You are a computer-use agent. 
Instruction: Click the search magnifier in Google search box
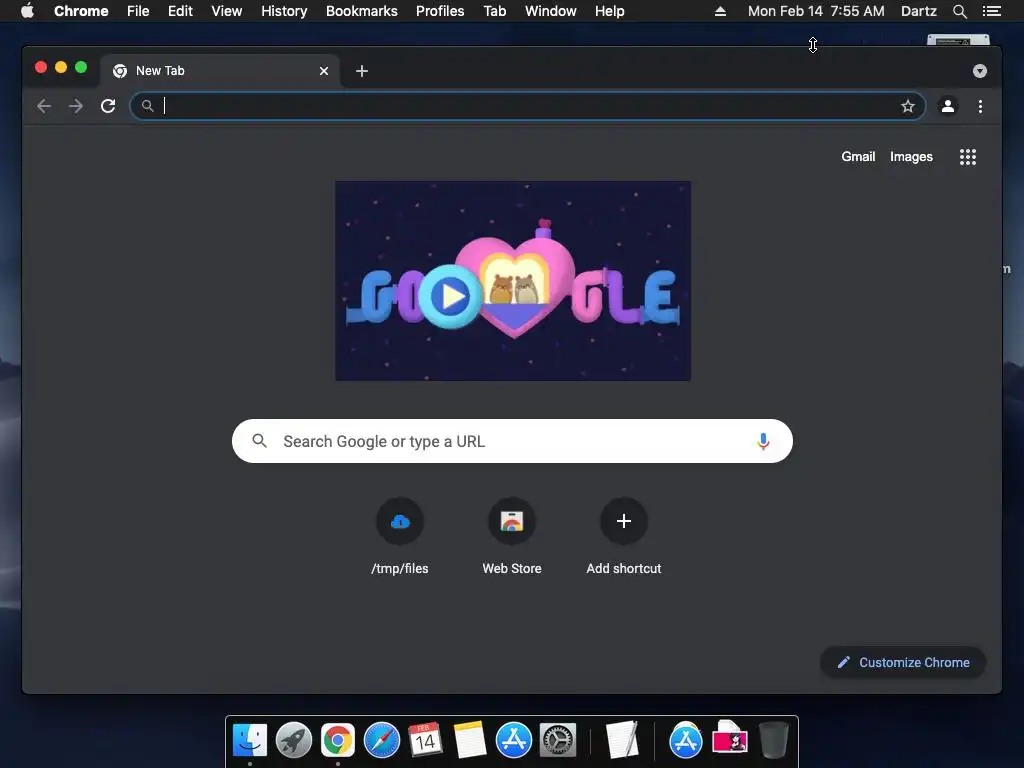259,441
